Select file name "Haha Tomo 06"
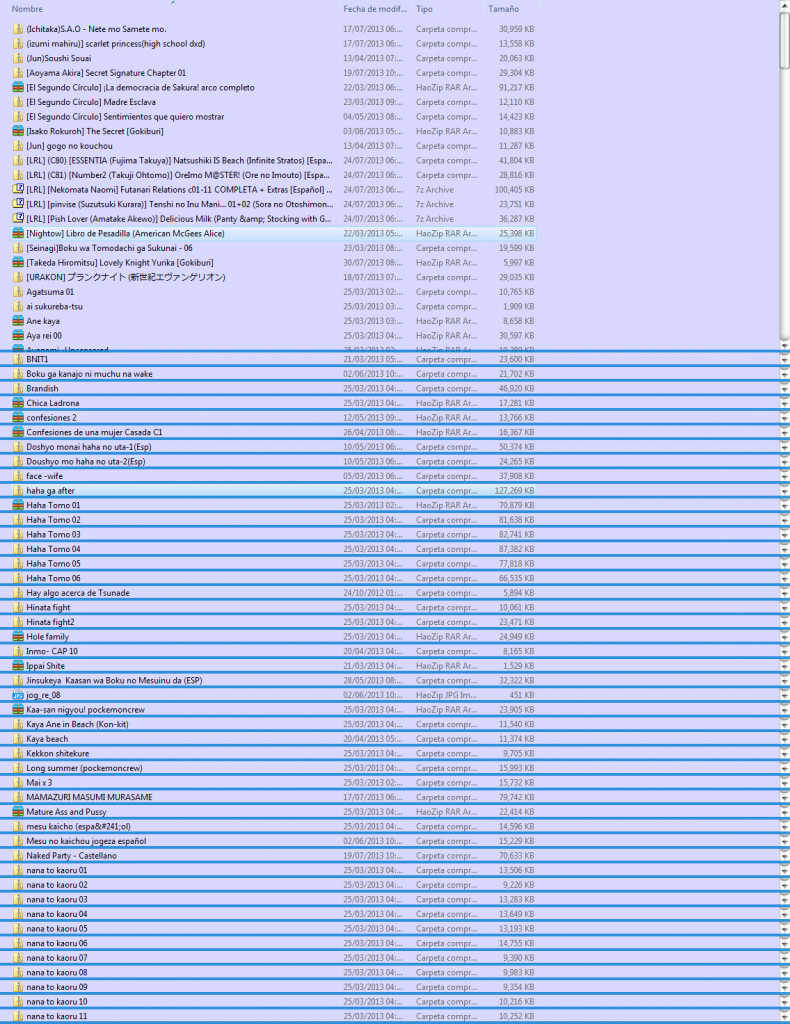The height and width of the screenshot is (1024, 790). pyautogui.click(x=54, y=578)
